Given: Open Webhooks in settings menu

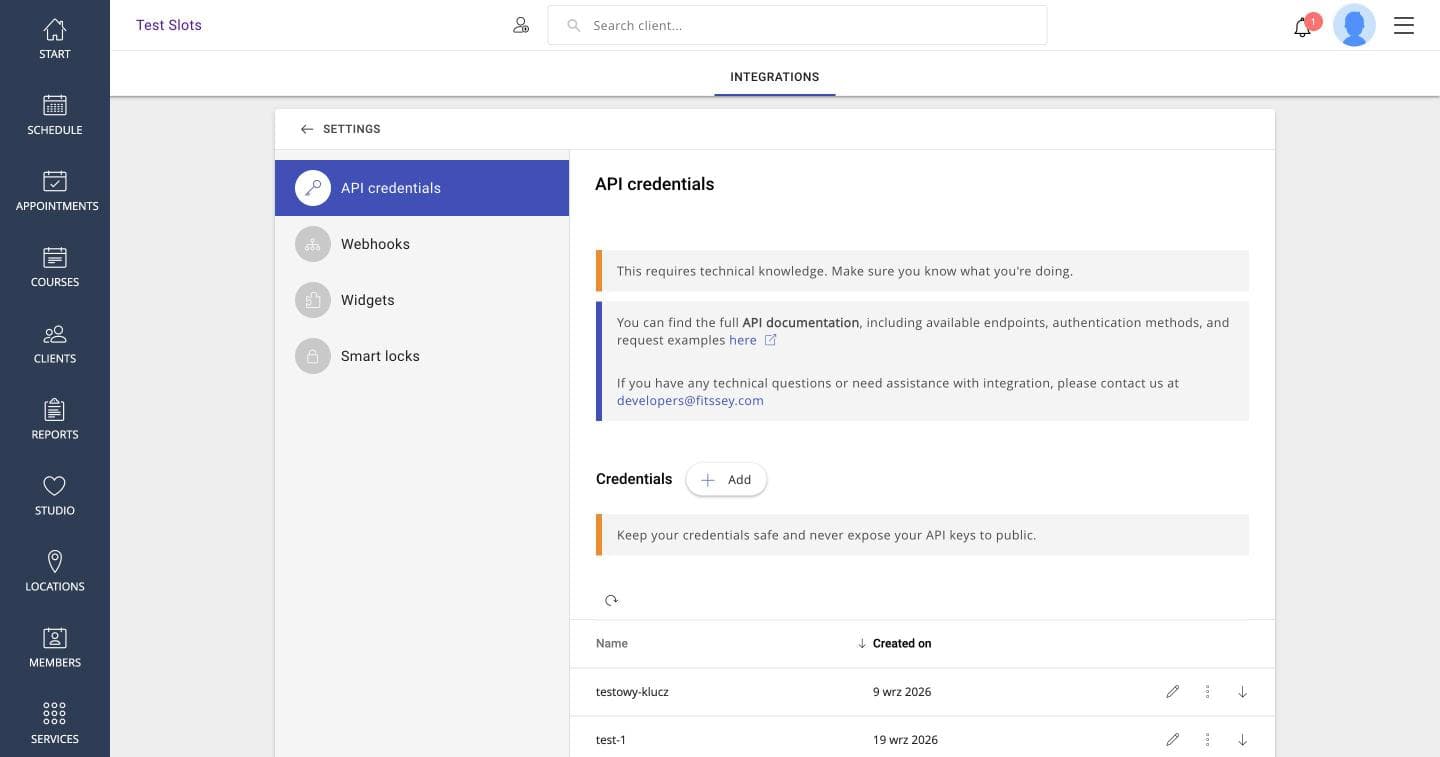Looking at the screenshot, I should [422, 244].
